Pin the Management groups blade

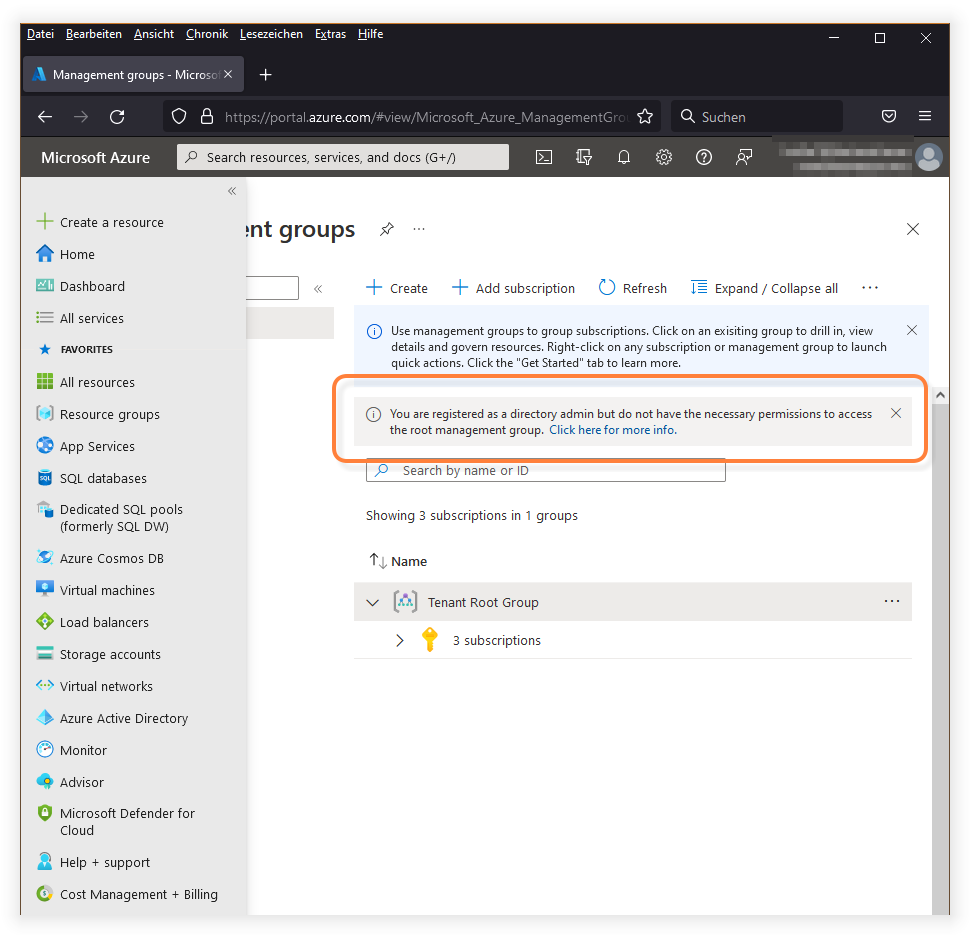[x=387, y=229]
